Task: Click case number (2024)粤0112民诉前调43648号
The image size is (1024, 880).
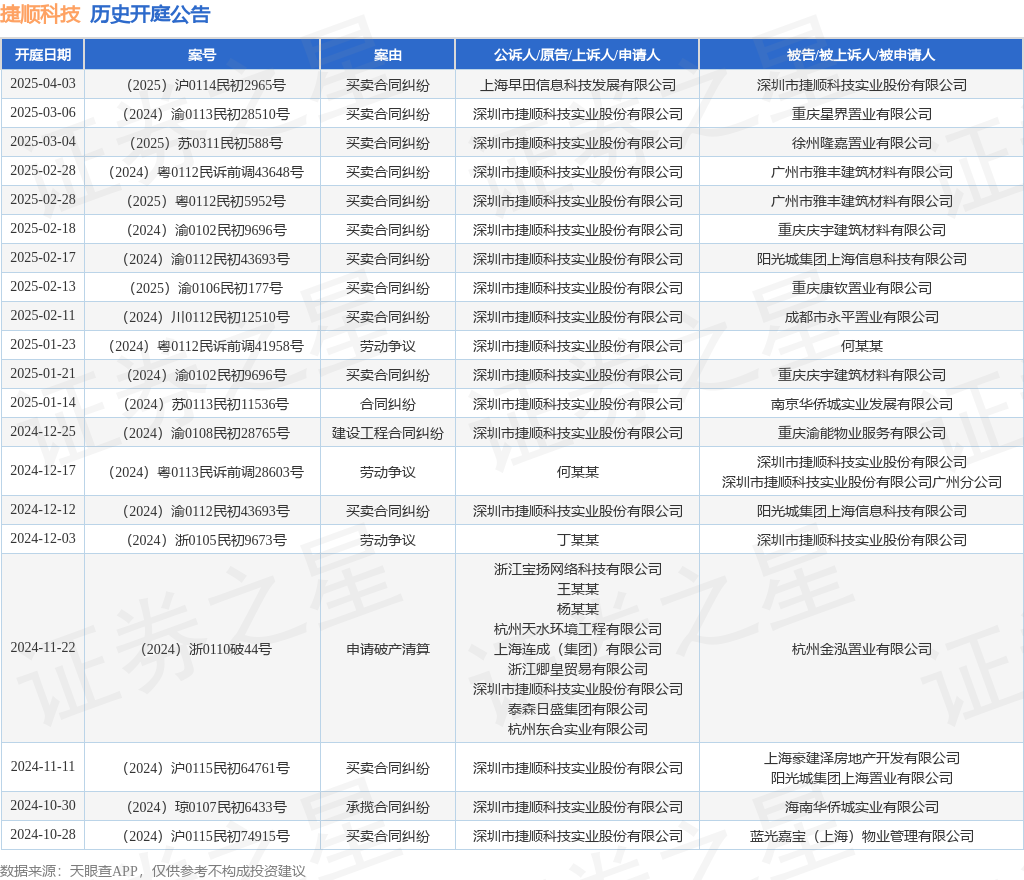Action: 206,172
